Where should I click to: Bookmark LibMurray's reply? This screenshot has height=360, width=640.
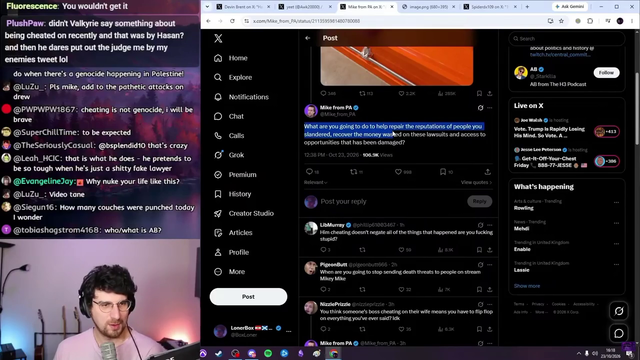pyautogui.click(x=479, y=250)
